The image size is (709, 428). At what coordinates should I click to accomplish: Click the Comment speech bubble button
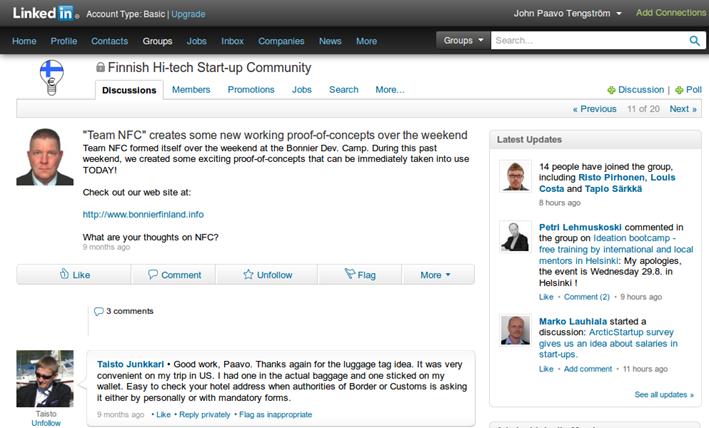(x=174, y=274)
